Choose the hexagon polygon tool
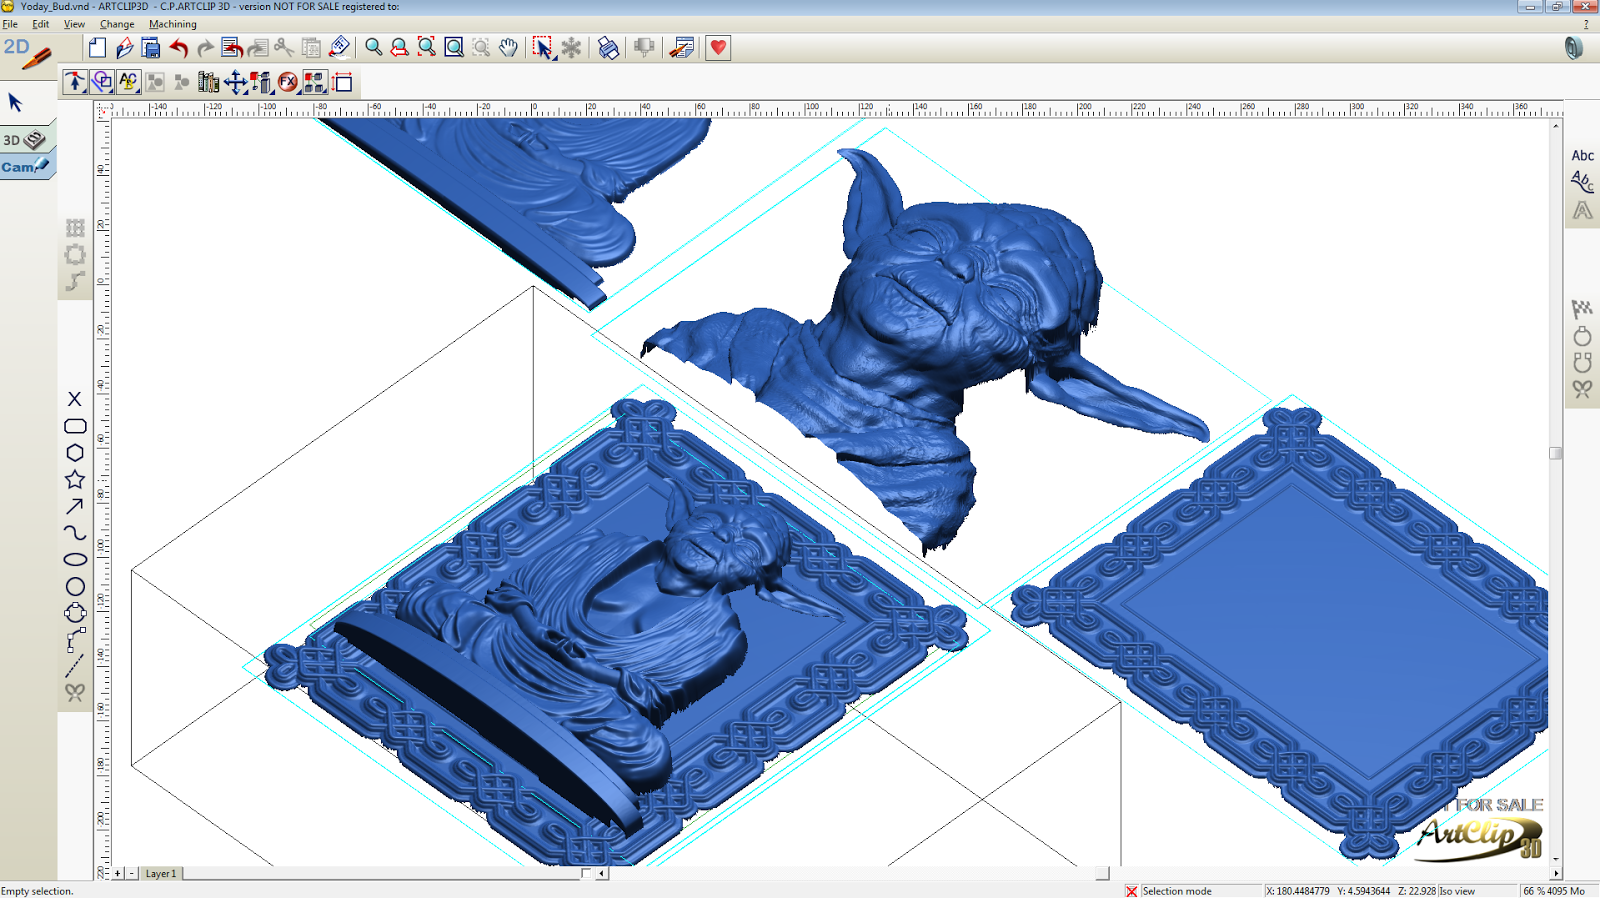1600x898 pixels. [x=75, y=453]
